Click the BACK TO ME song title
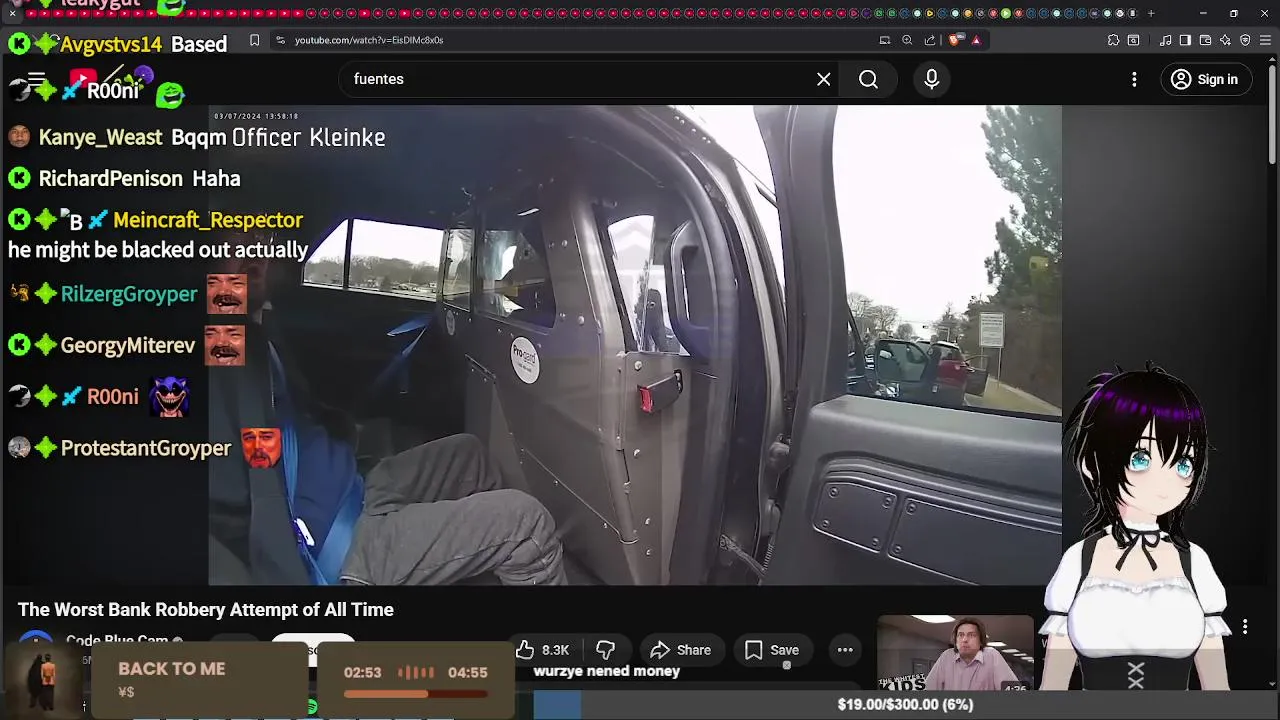Image resolution: width=1280 pixels, height=720 pixels. [171, 669]
